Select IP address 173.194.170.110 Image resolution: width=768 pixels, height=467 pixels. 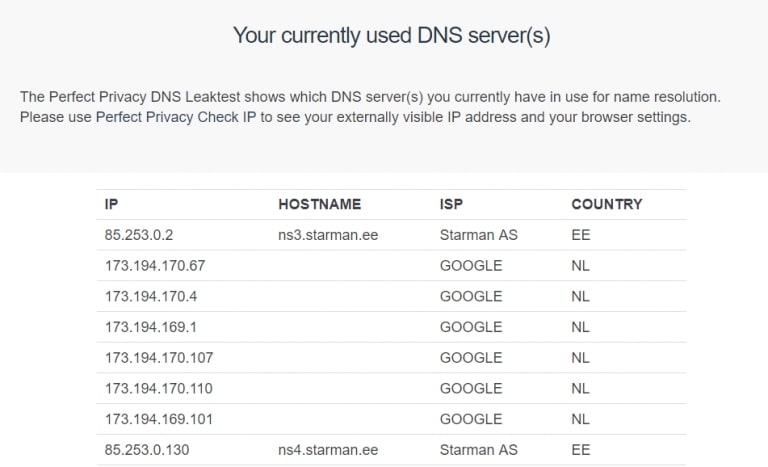(x=159, y=388)
